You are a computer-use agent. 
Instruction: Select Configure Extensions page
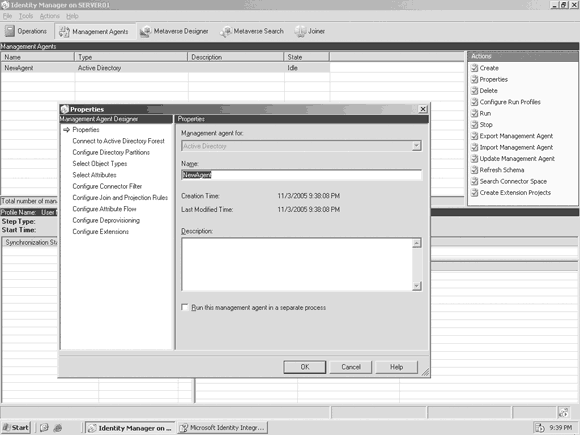point(101,232)
